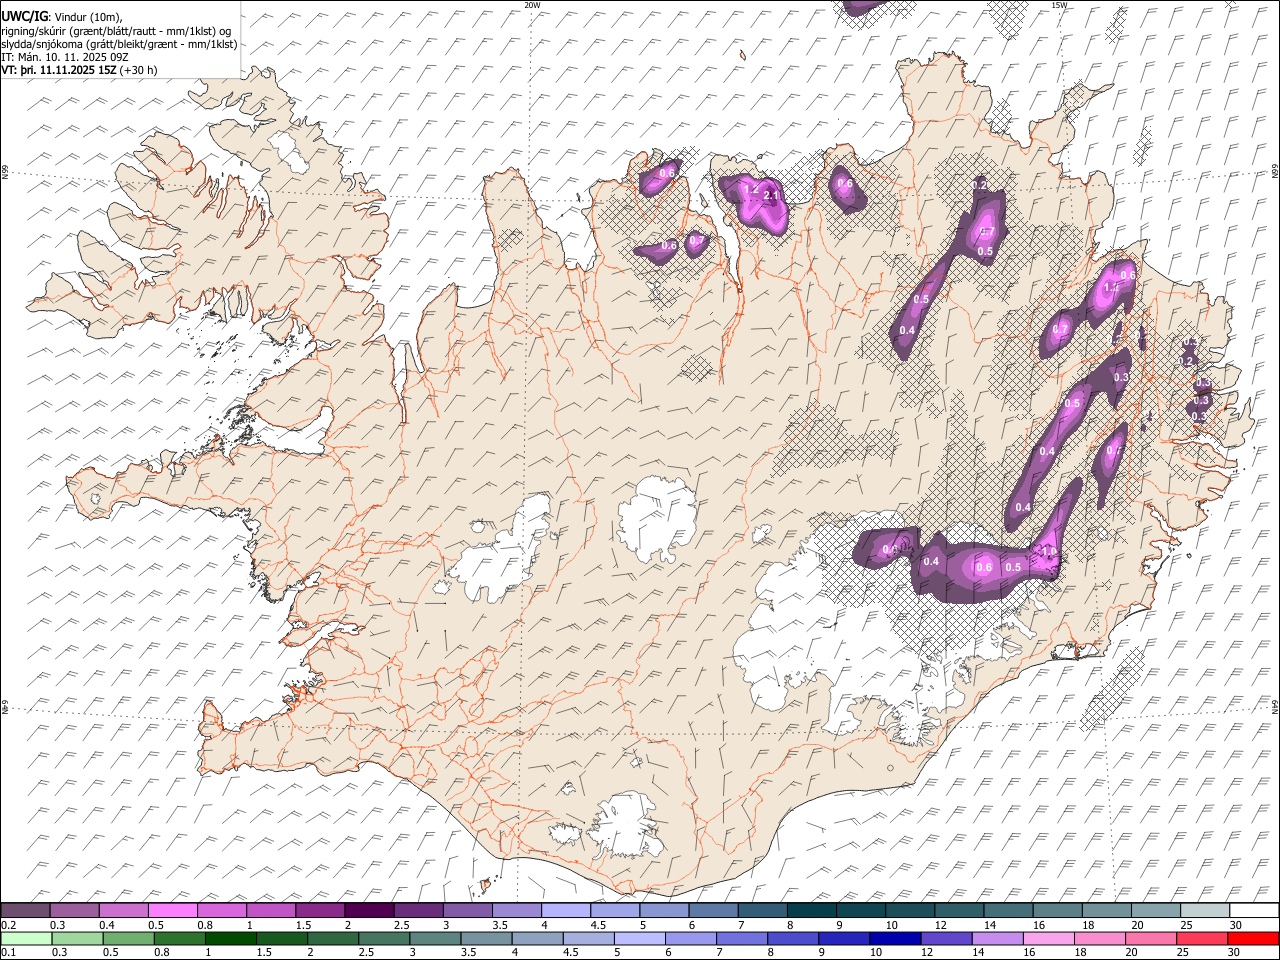The image size is (1280, 960).
Task: Click the 'IT: Mán. 10. 11. 2025 09Z' line
Action: (64, 57)
